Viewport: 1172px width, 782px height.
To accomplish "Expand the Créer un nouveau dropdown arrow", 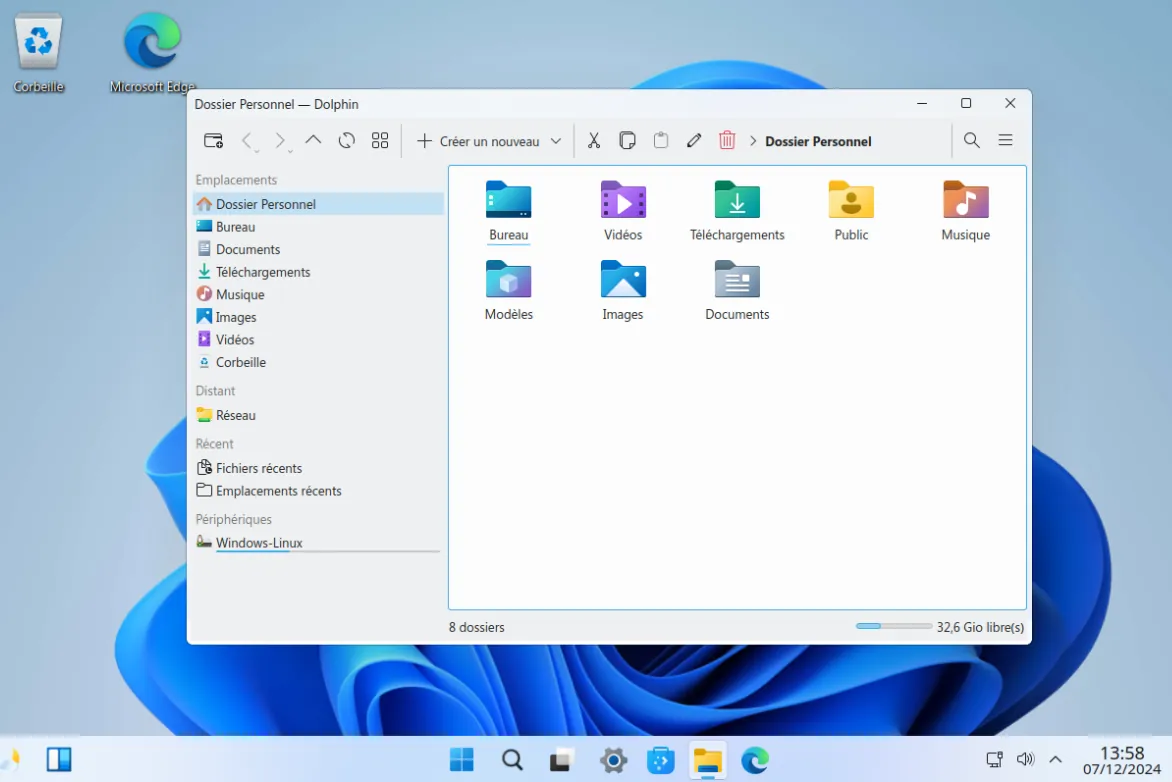I will (556, 141).
